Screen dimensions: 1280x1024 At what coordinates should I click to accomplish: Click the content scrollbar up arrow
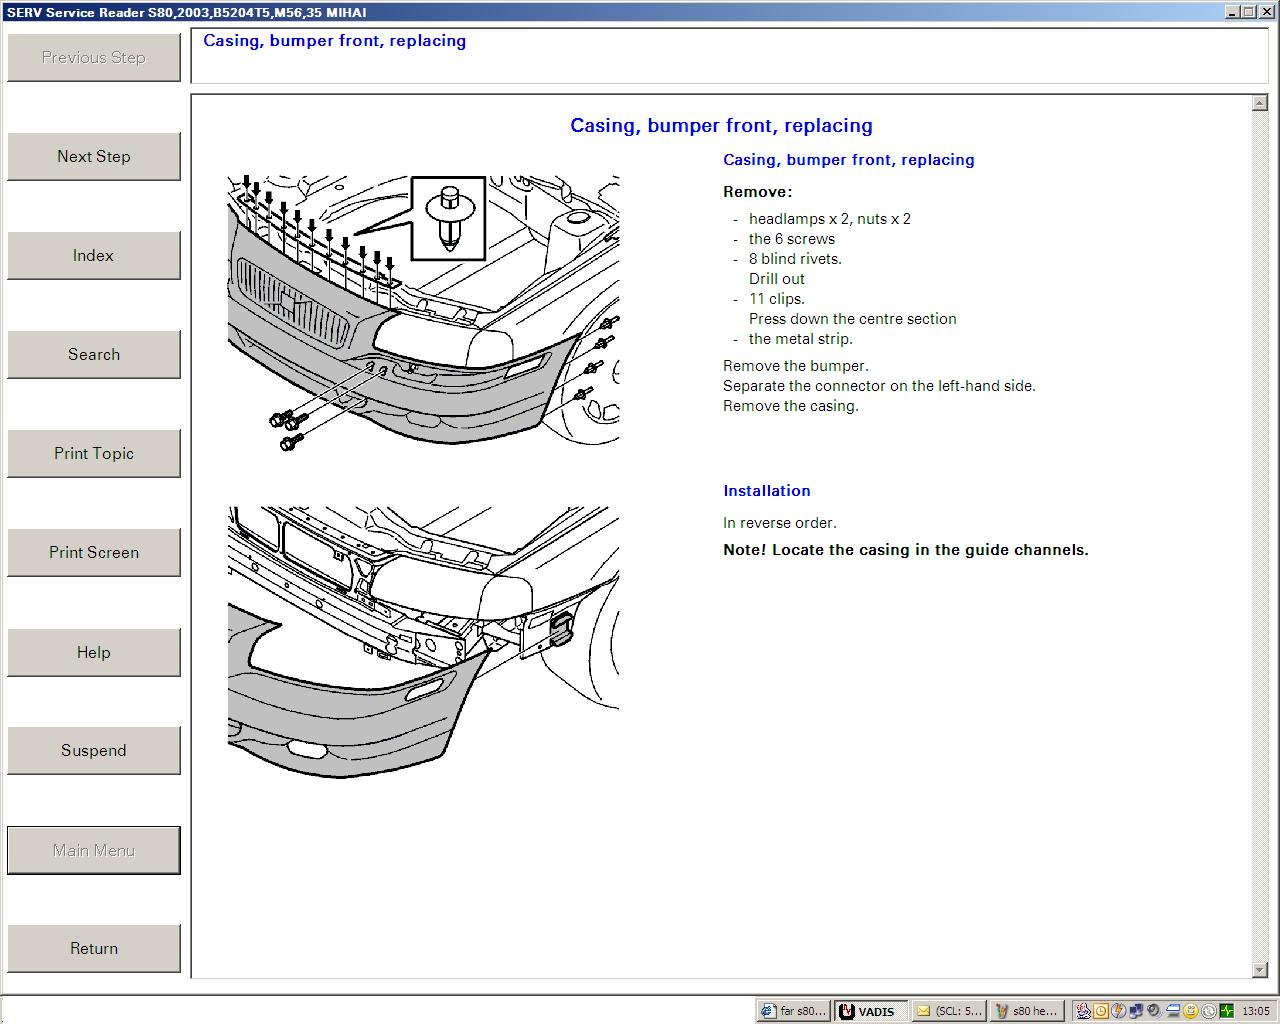pos(1260,103)
